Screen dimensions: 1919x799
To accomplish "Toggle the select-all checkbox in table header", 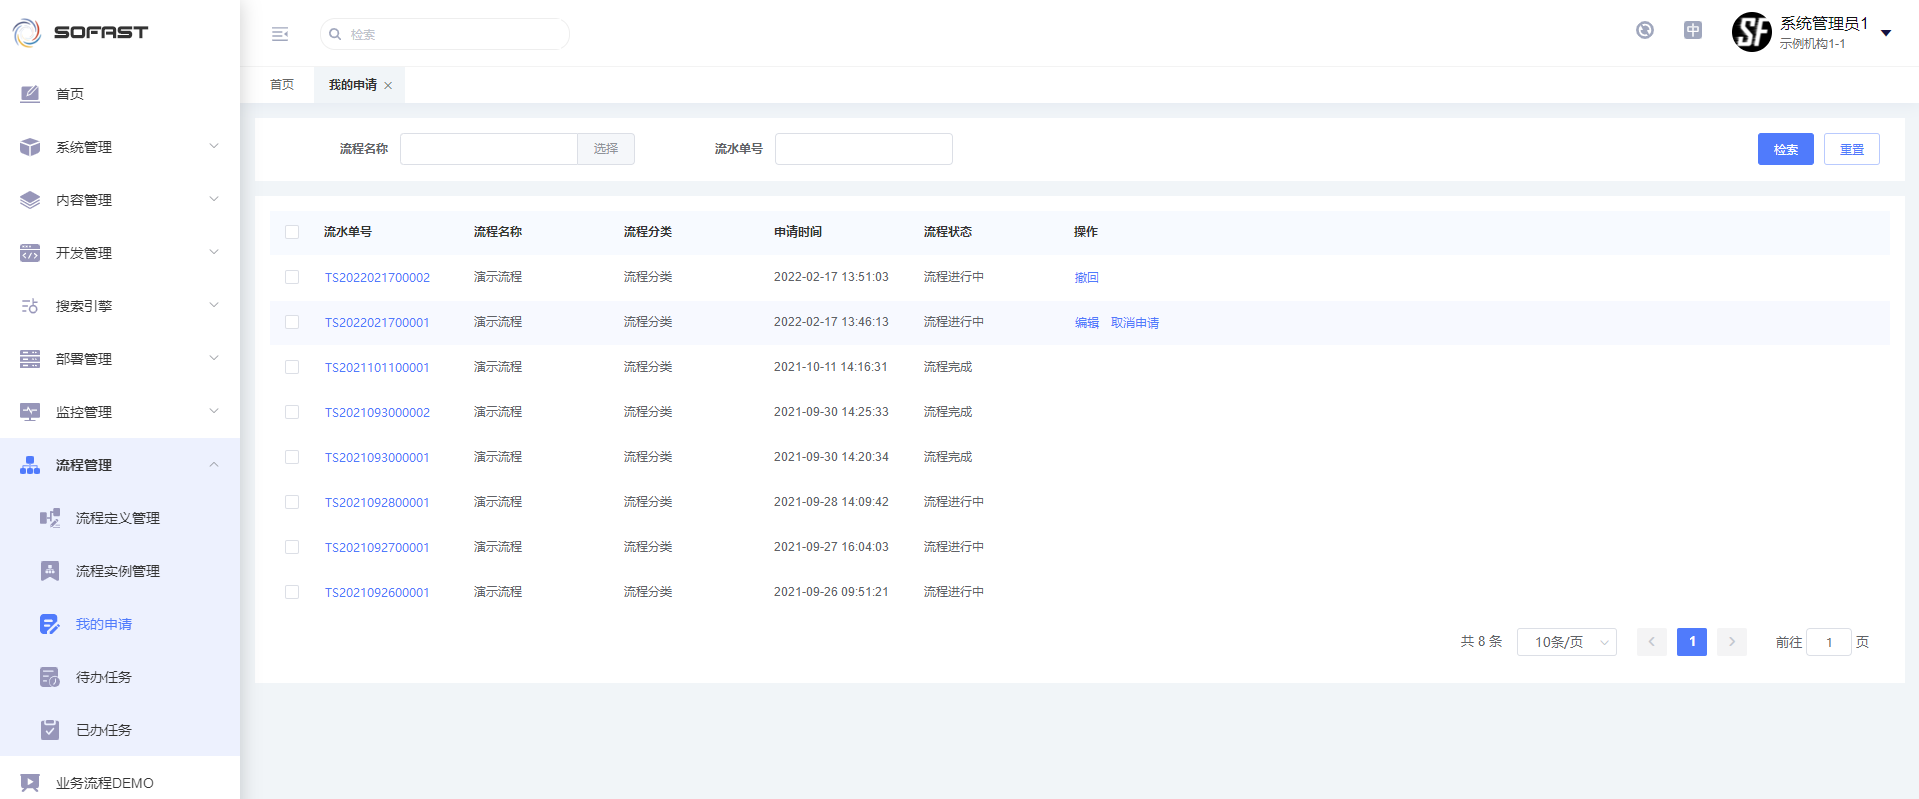I will coord(292,232).
